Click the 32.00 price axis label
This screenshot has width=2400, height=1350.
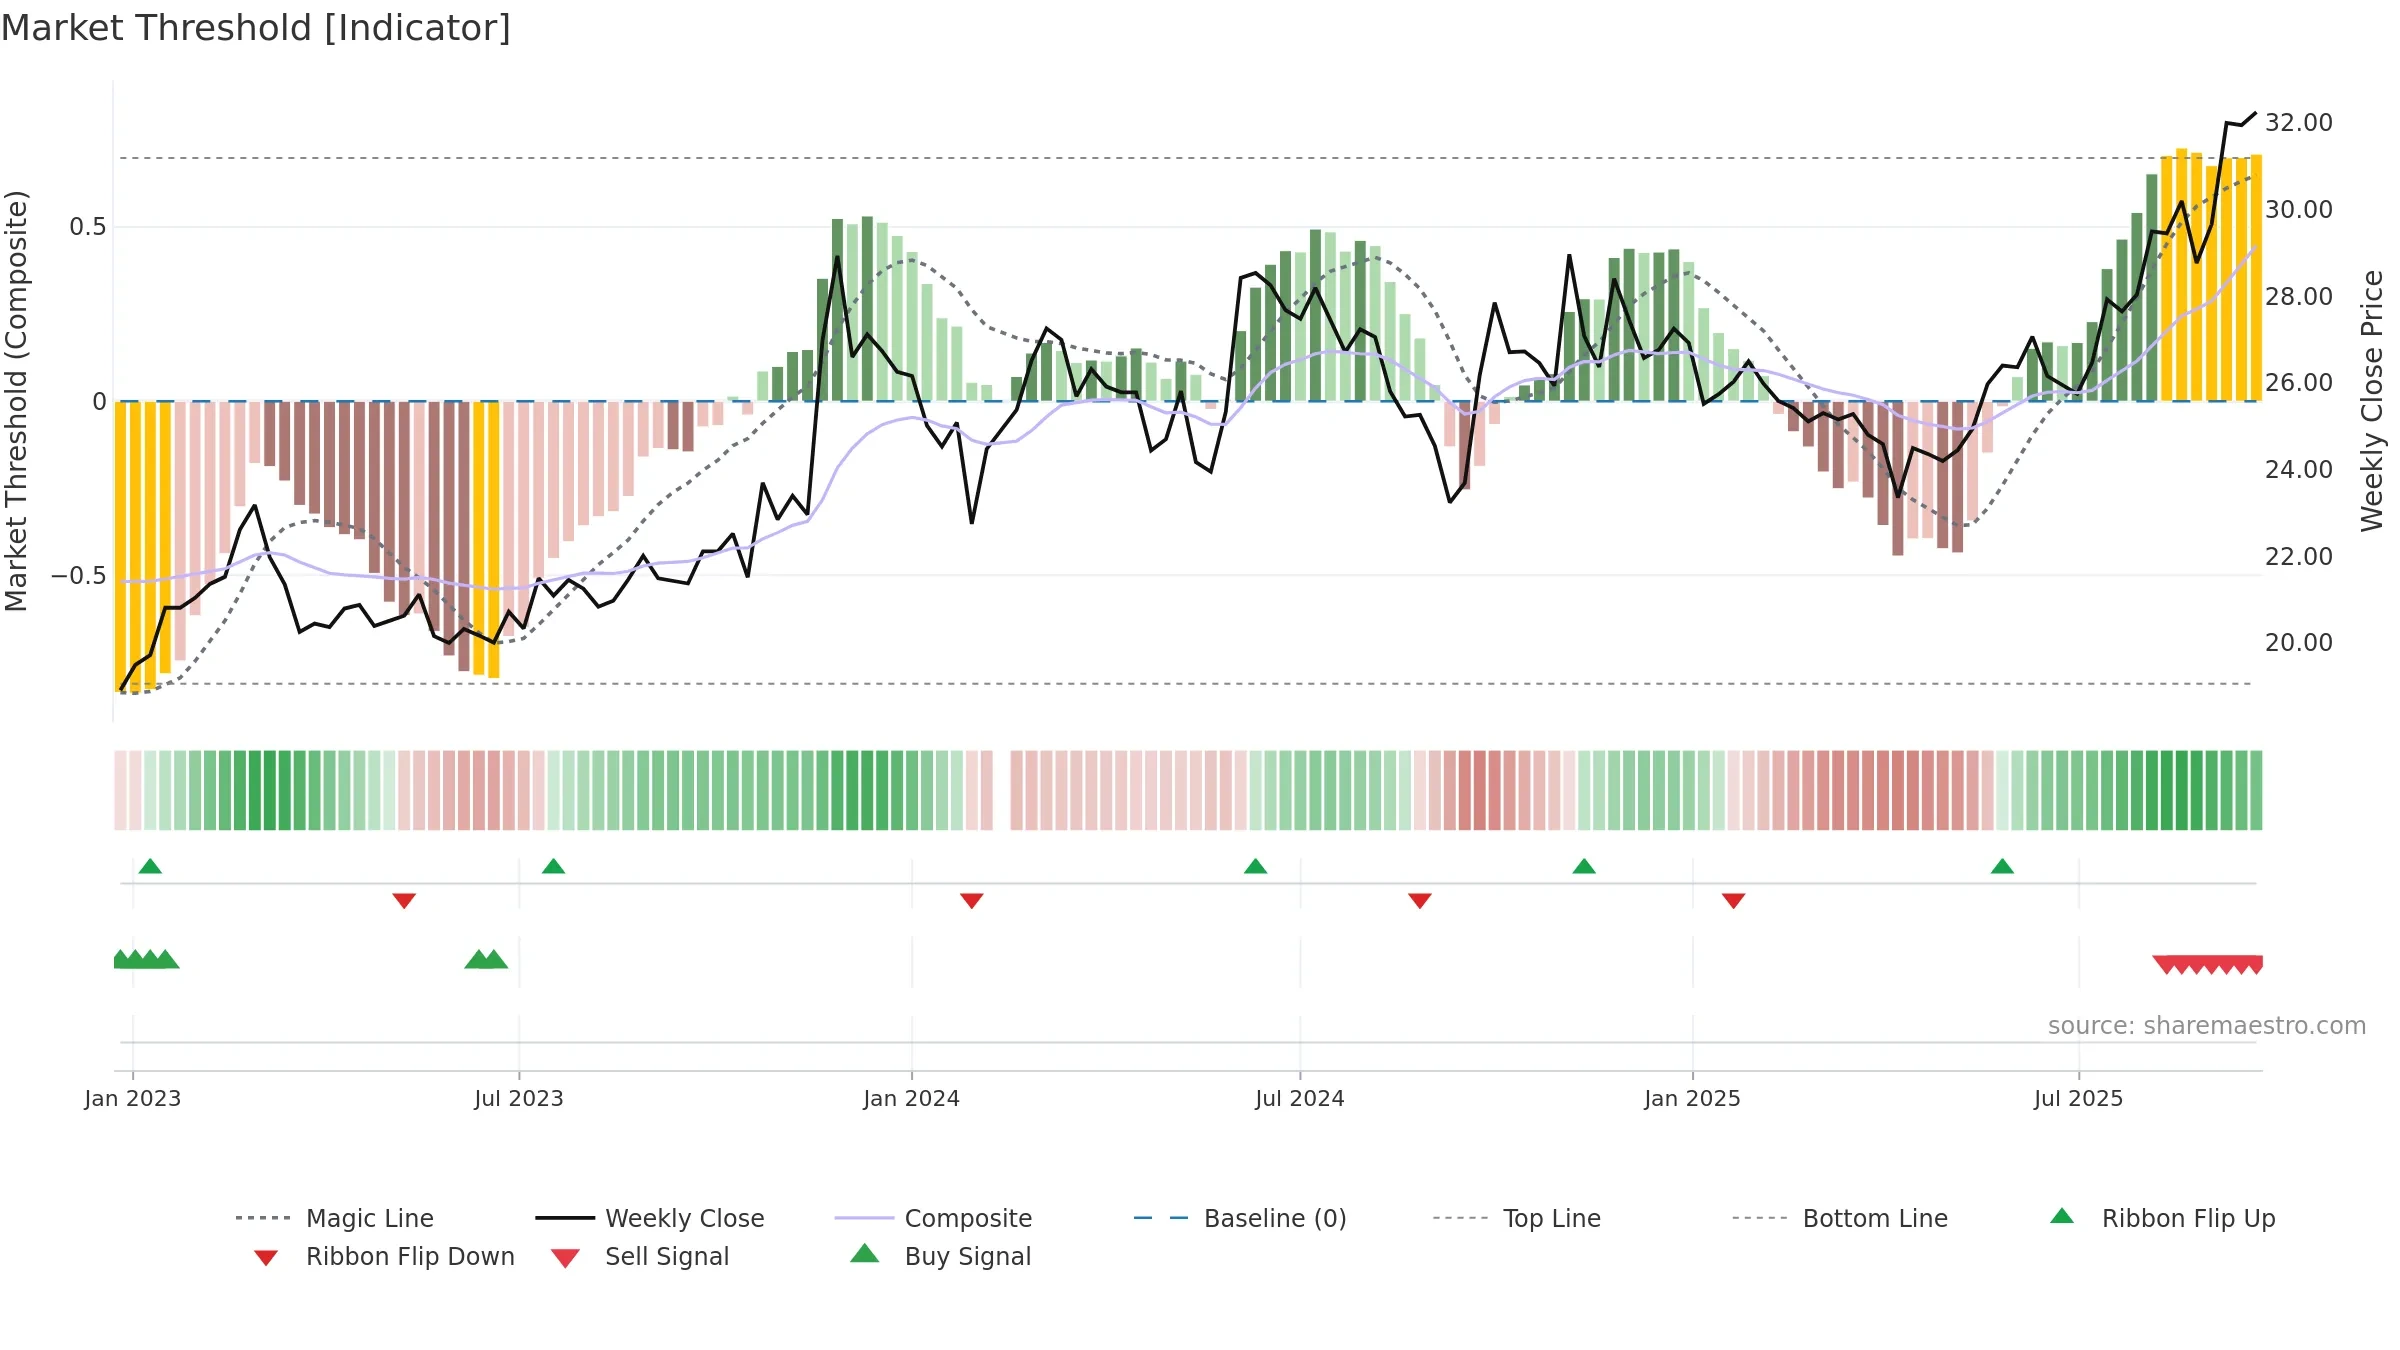coord(2299,122)
